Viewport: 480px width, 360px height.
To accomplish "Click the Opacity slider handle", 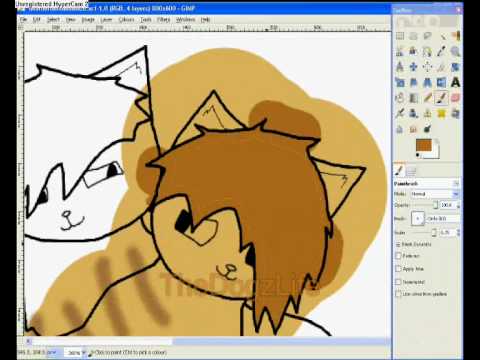I will [435, 205].
